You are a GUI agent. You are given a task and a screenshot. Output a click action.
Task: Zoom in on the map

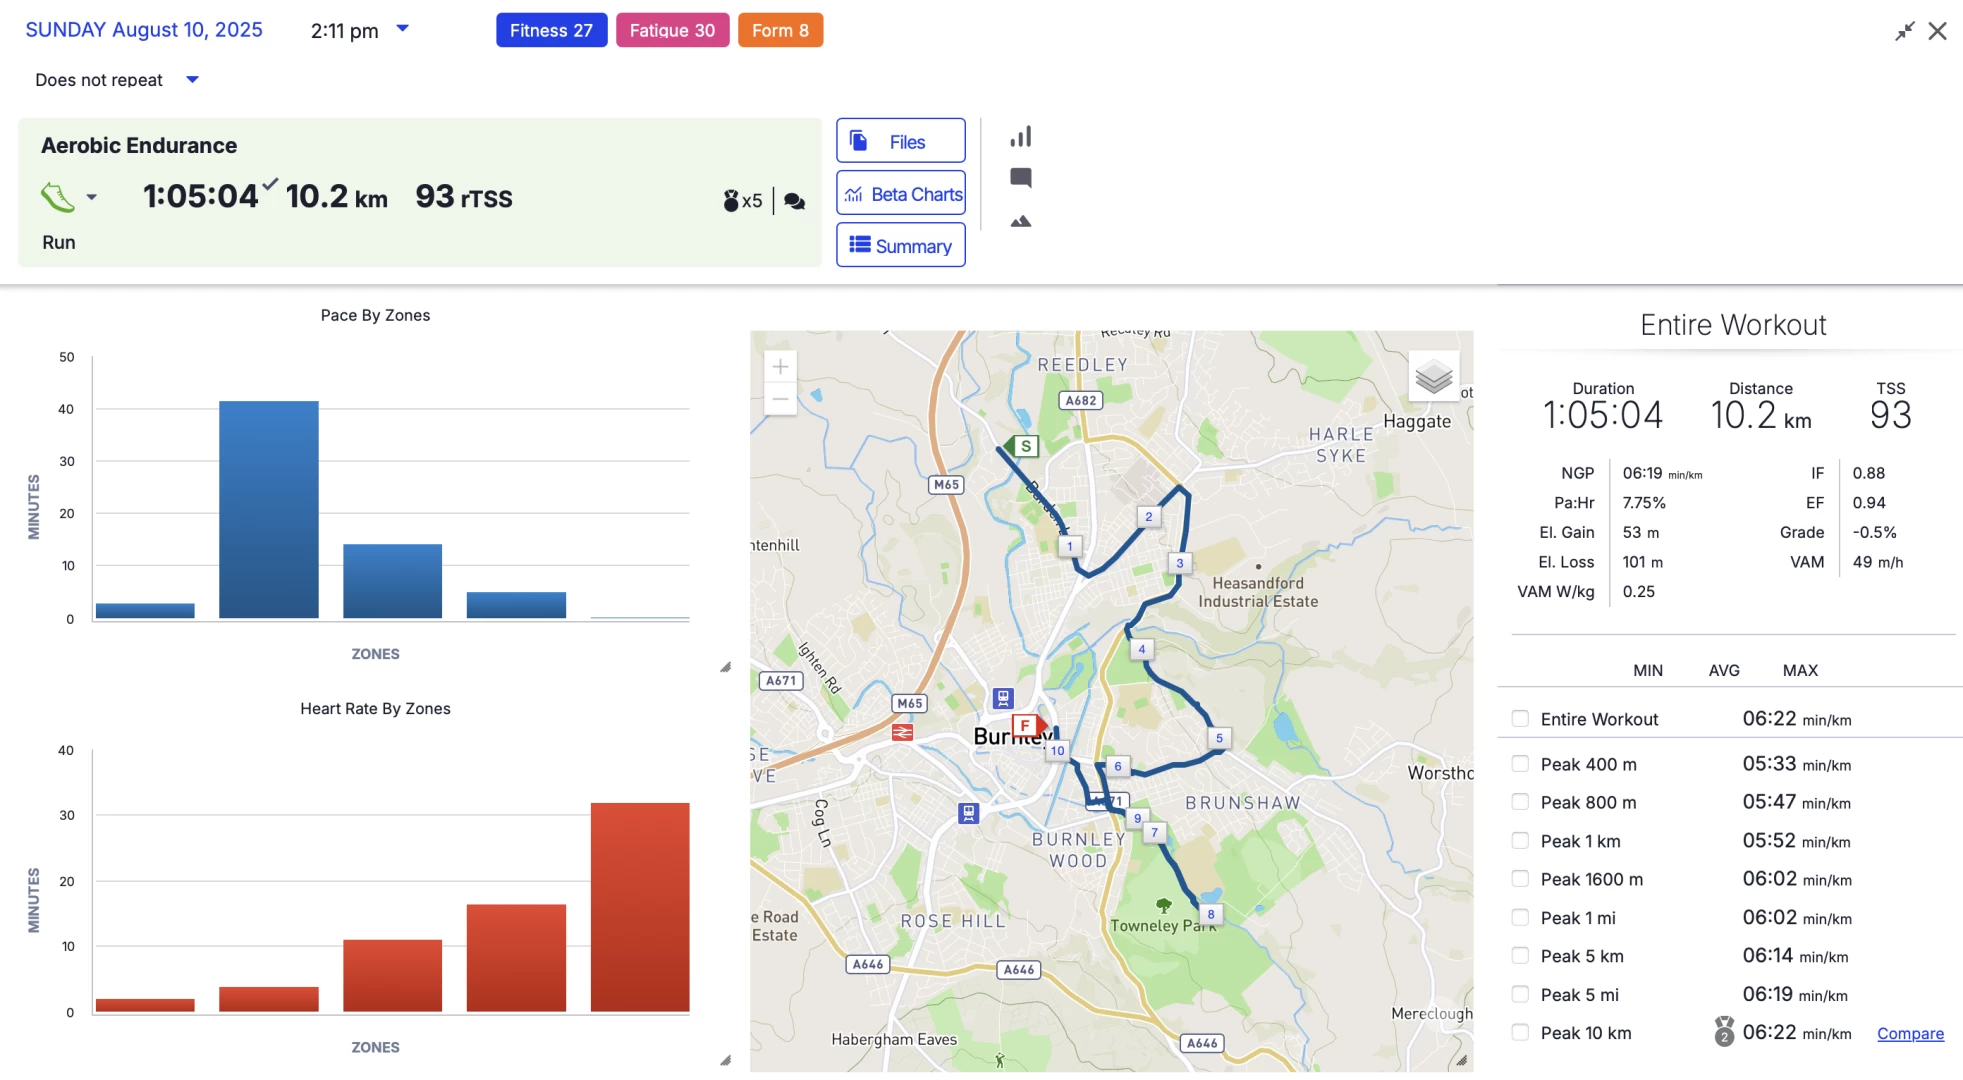click(x=780, y=367)
